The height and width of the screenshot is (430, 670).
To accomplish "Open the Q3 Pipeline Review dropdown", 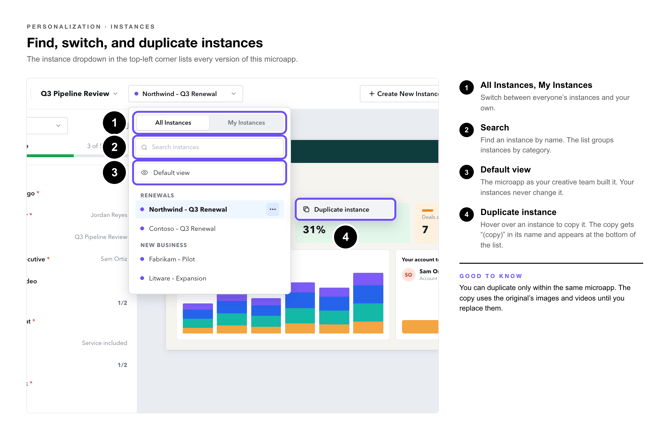I will 79,94.
